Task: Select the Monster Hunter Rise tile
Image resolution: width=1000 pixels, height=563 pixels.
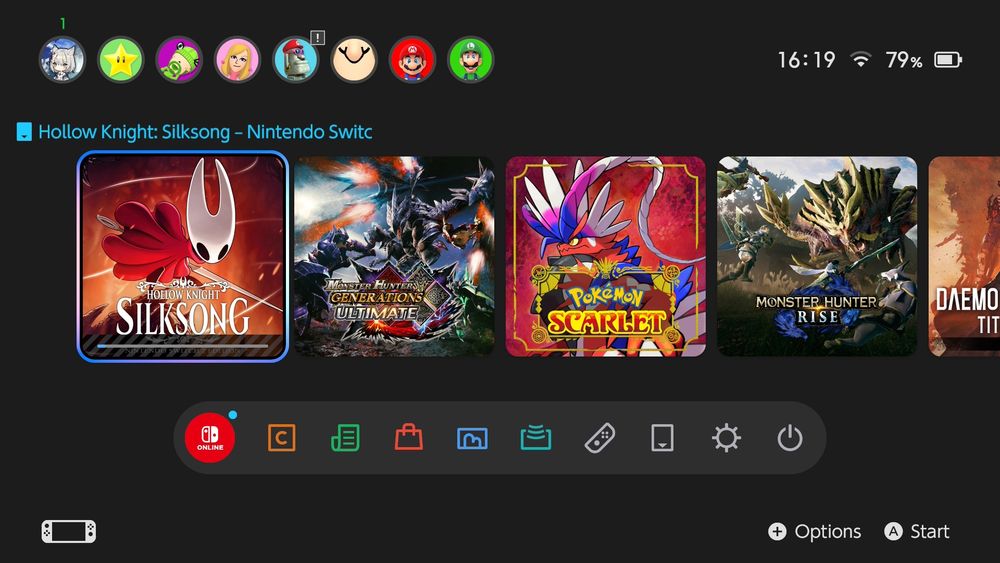Action: click(817, 256)
